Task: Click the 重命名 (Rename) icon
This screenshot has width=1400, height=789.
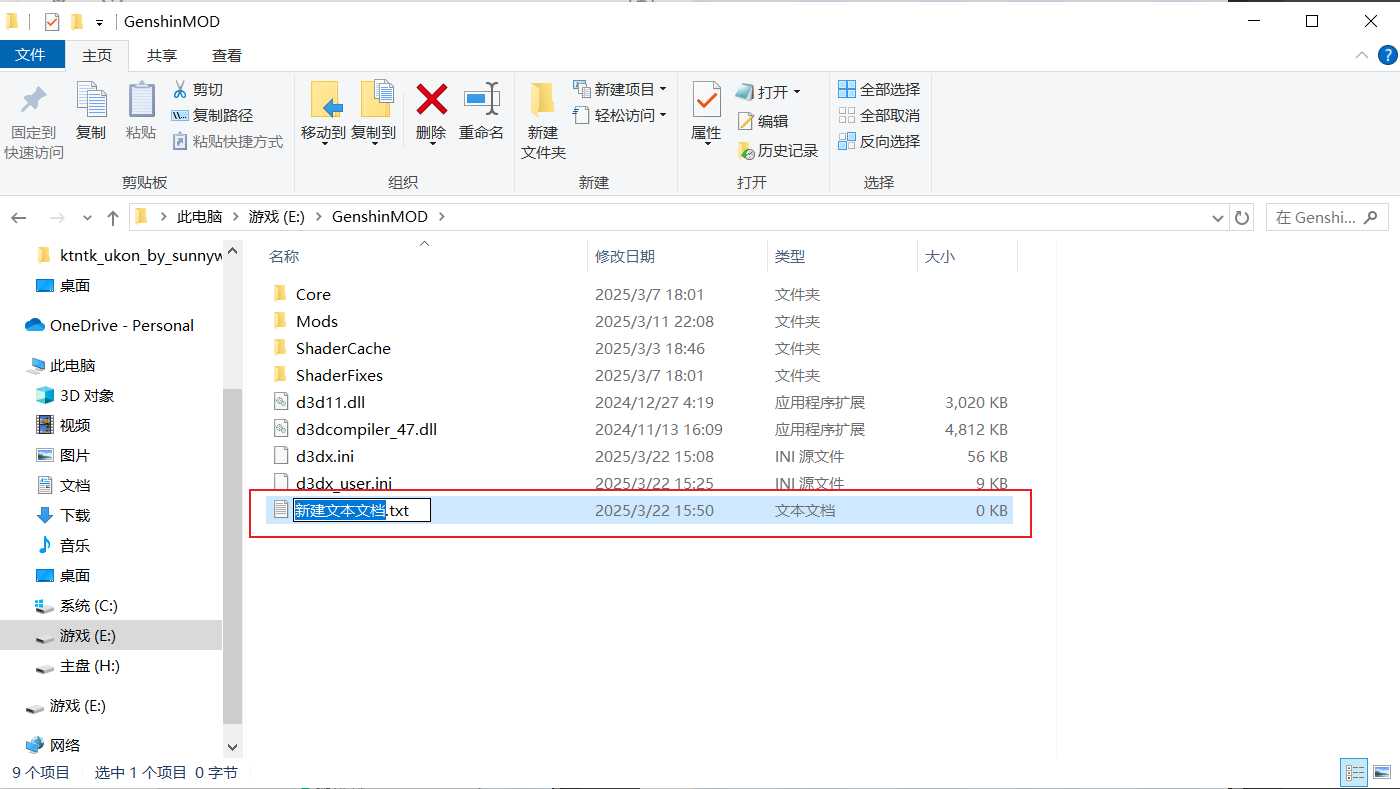Action: click(x=481, y=113)
